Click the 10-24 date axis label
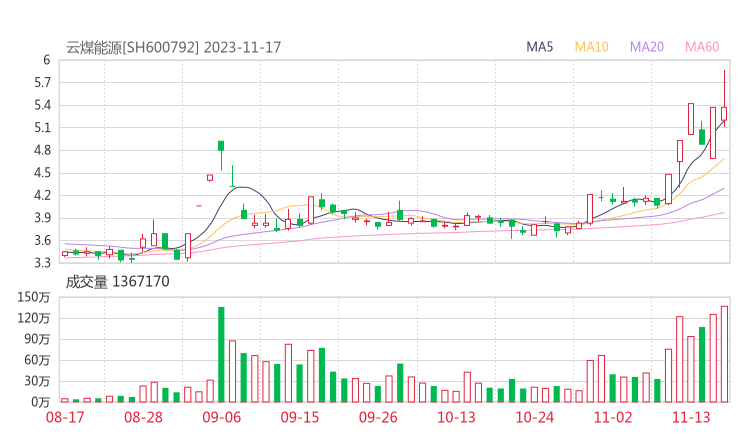 tap(534, 417)
